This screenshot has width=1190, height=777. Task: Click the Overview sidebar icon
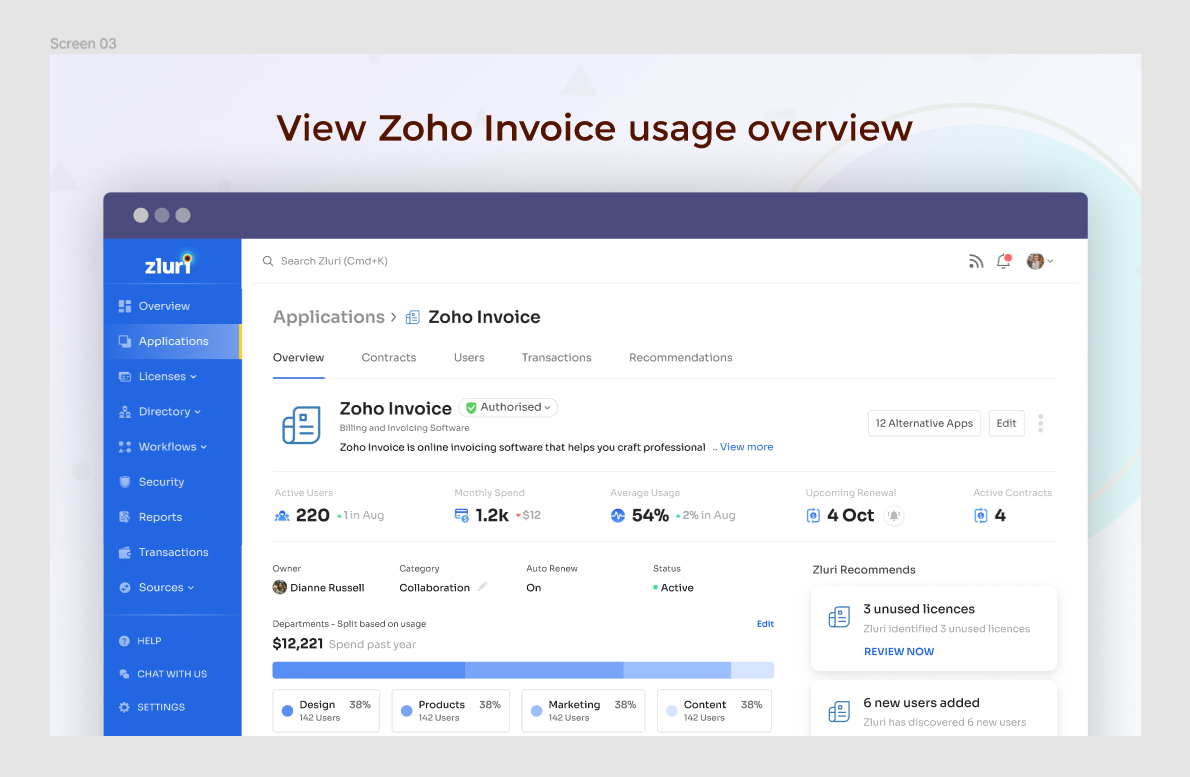pos(124,306)
